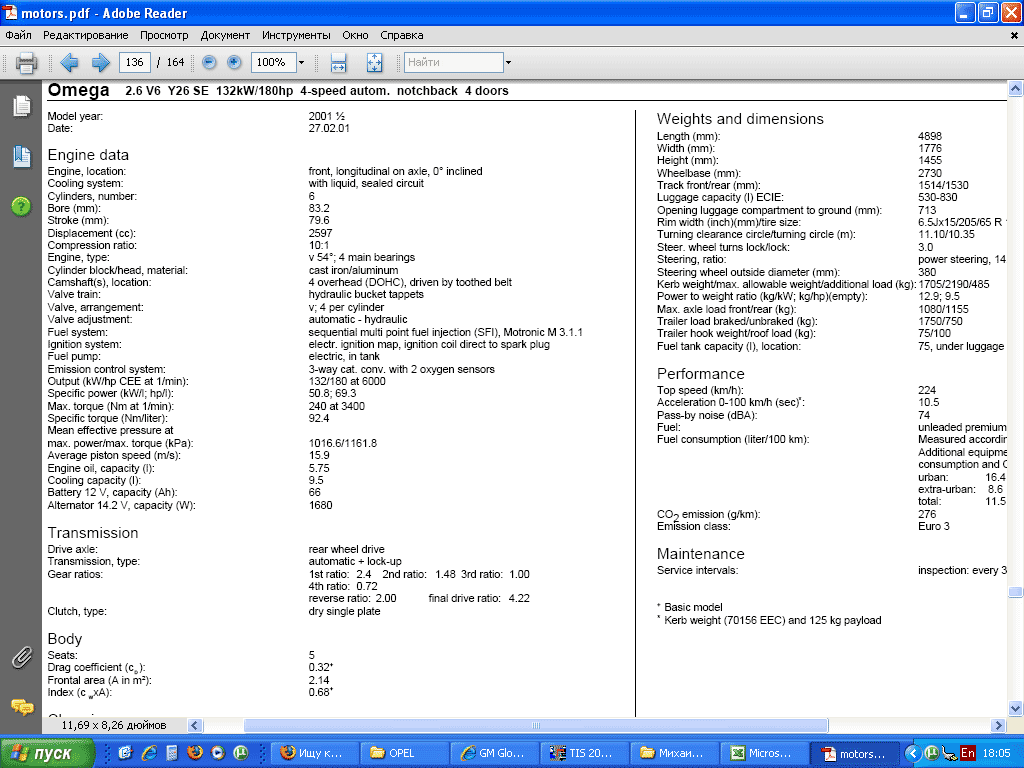Switch to GM Glo... taskbar window
The image size is (1024, 768).
click(x=494, y=753)
